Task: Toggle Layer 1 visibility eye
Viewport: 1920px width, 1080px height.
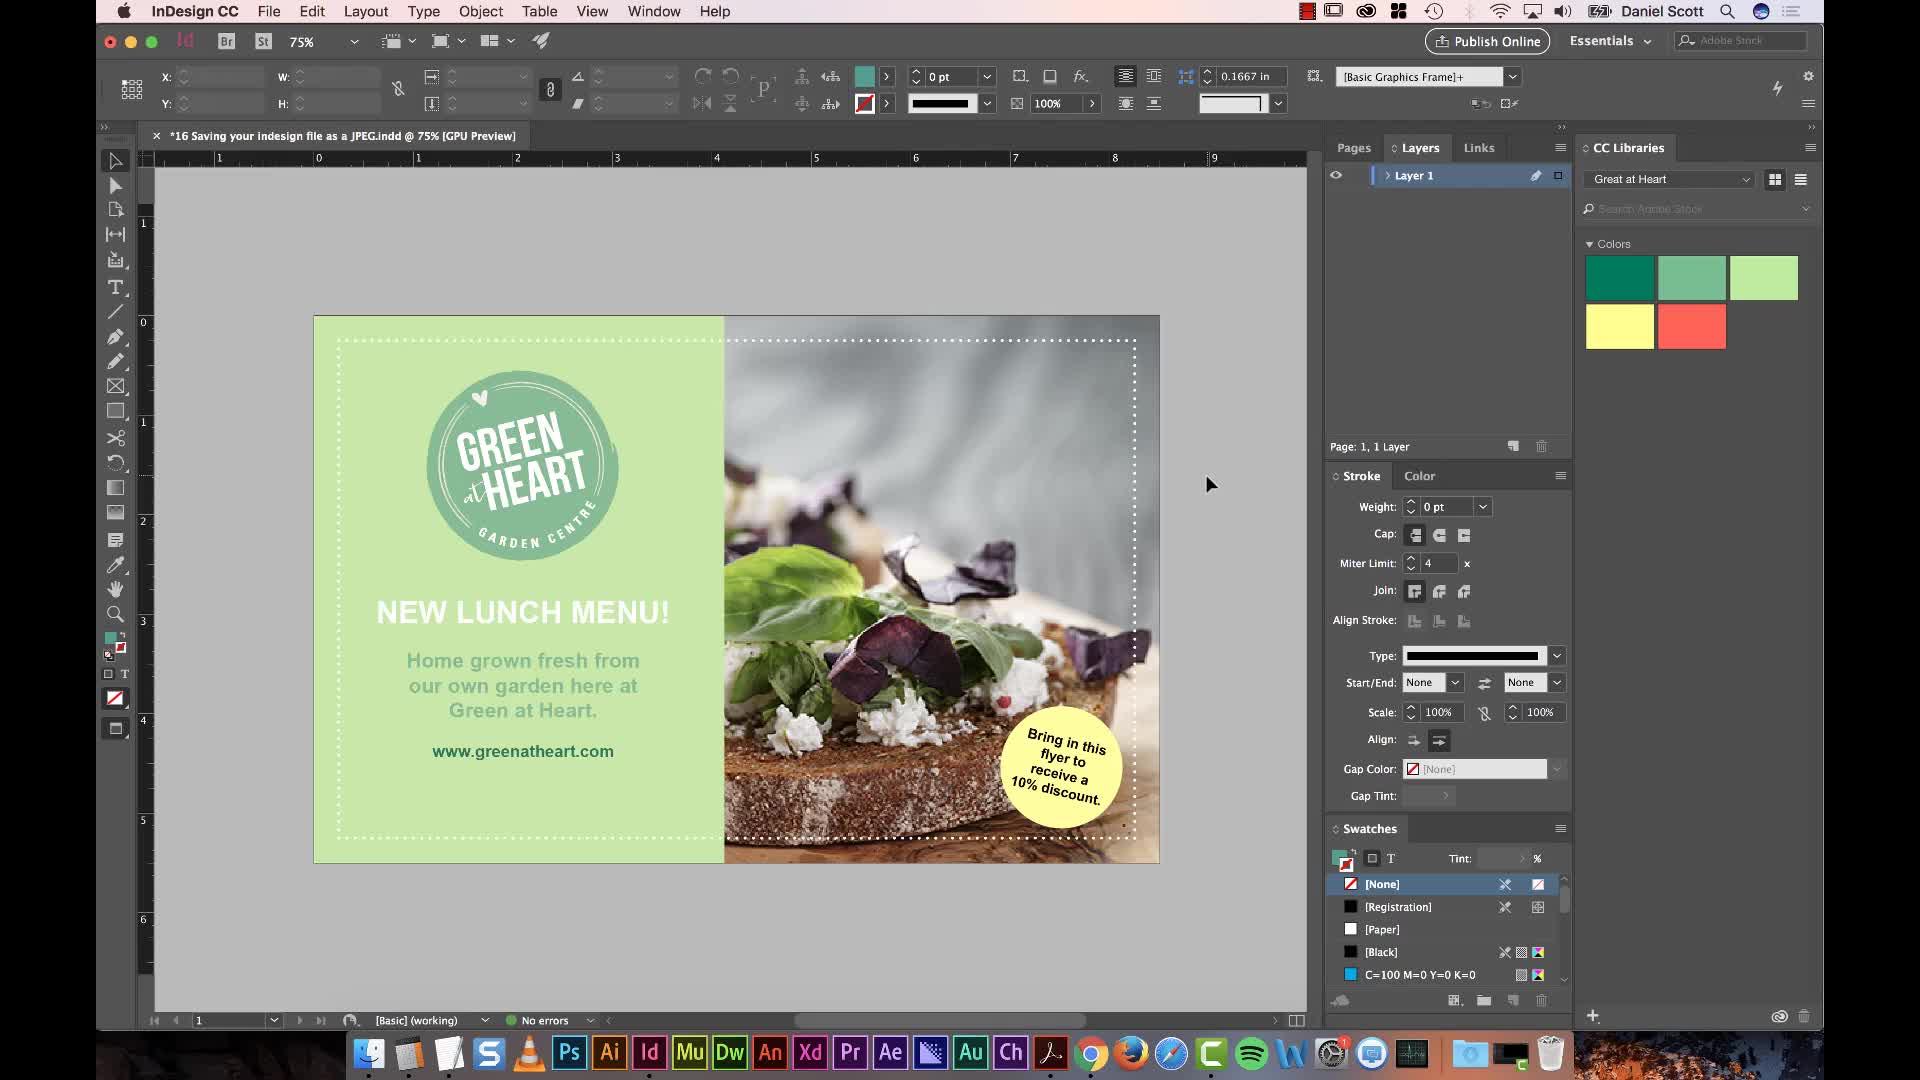Action: click(x=1336, y=175)
